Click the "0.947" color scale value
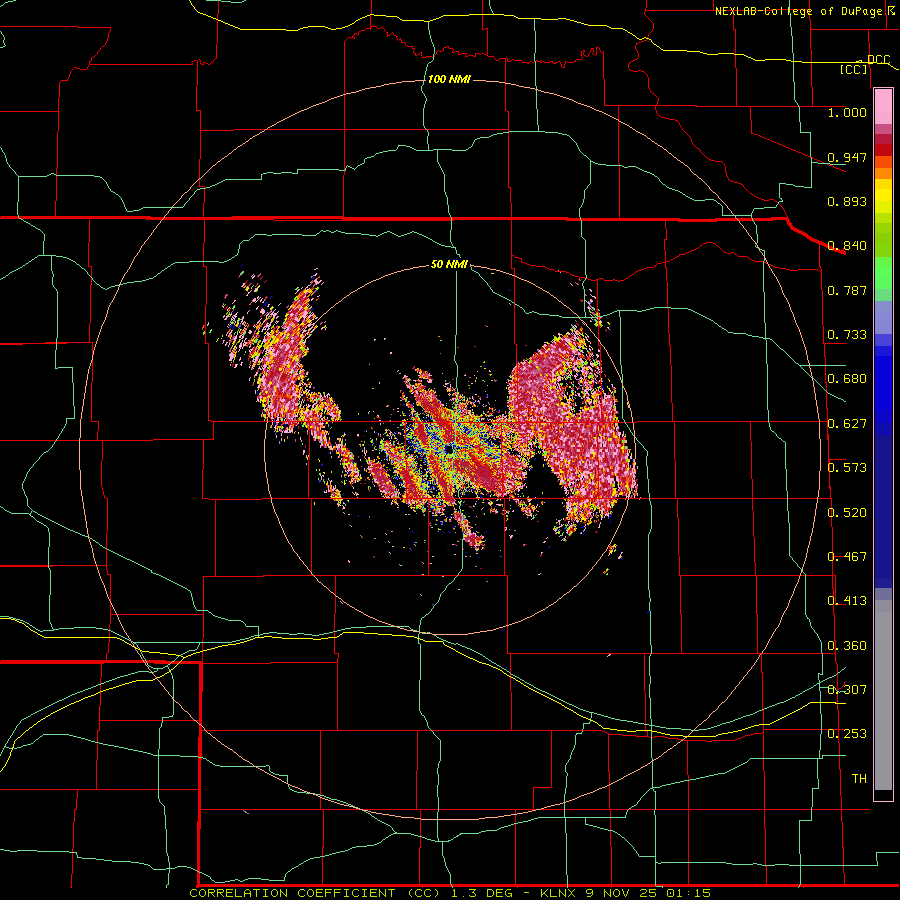900x900 pixels. 847,157
